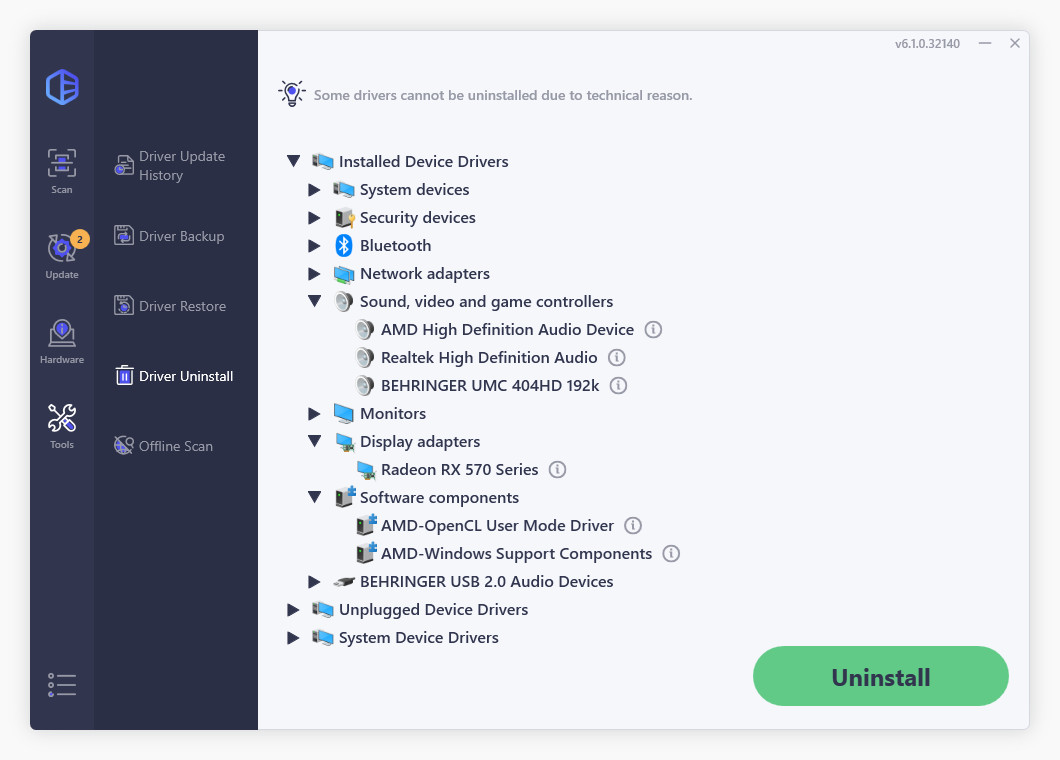Click the info icon beside BEHRINGER UMC 404HD 192k
1060x760 pixels.
[x=618, y=385]
